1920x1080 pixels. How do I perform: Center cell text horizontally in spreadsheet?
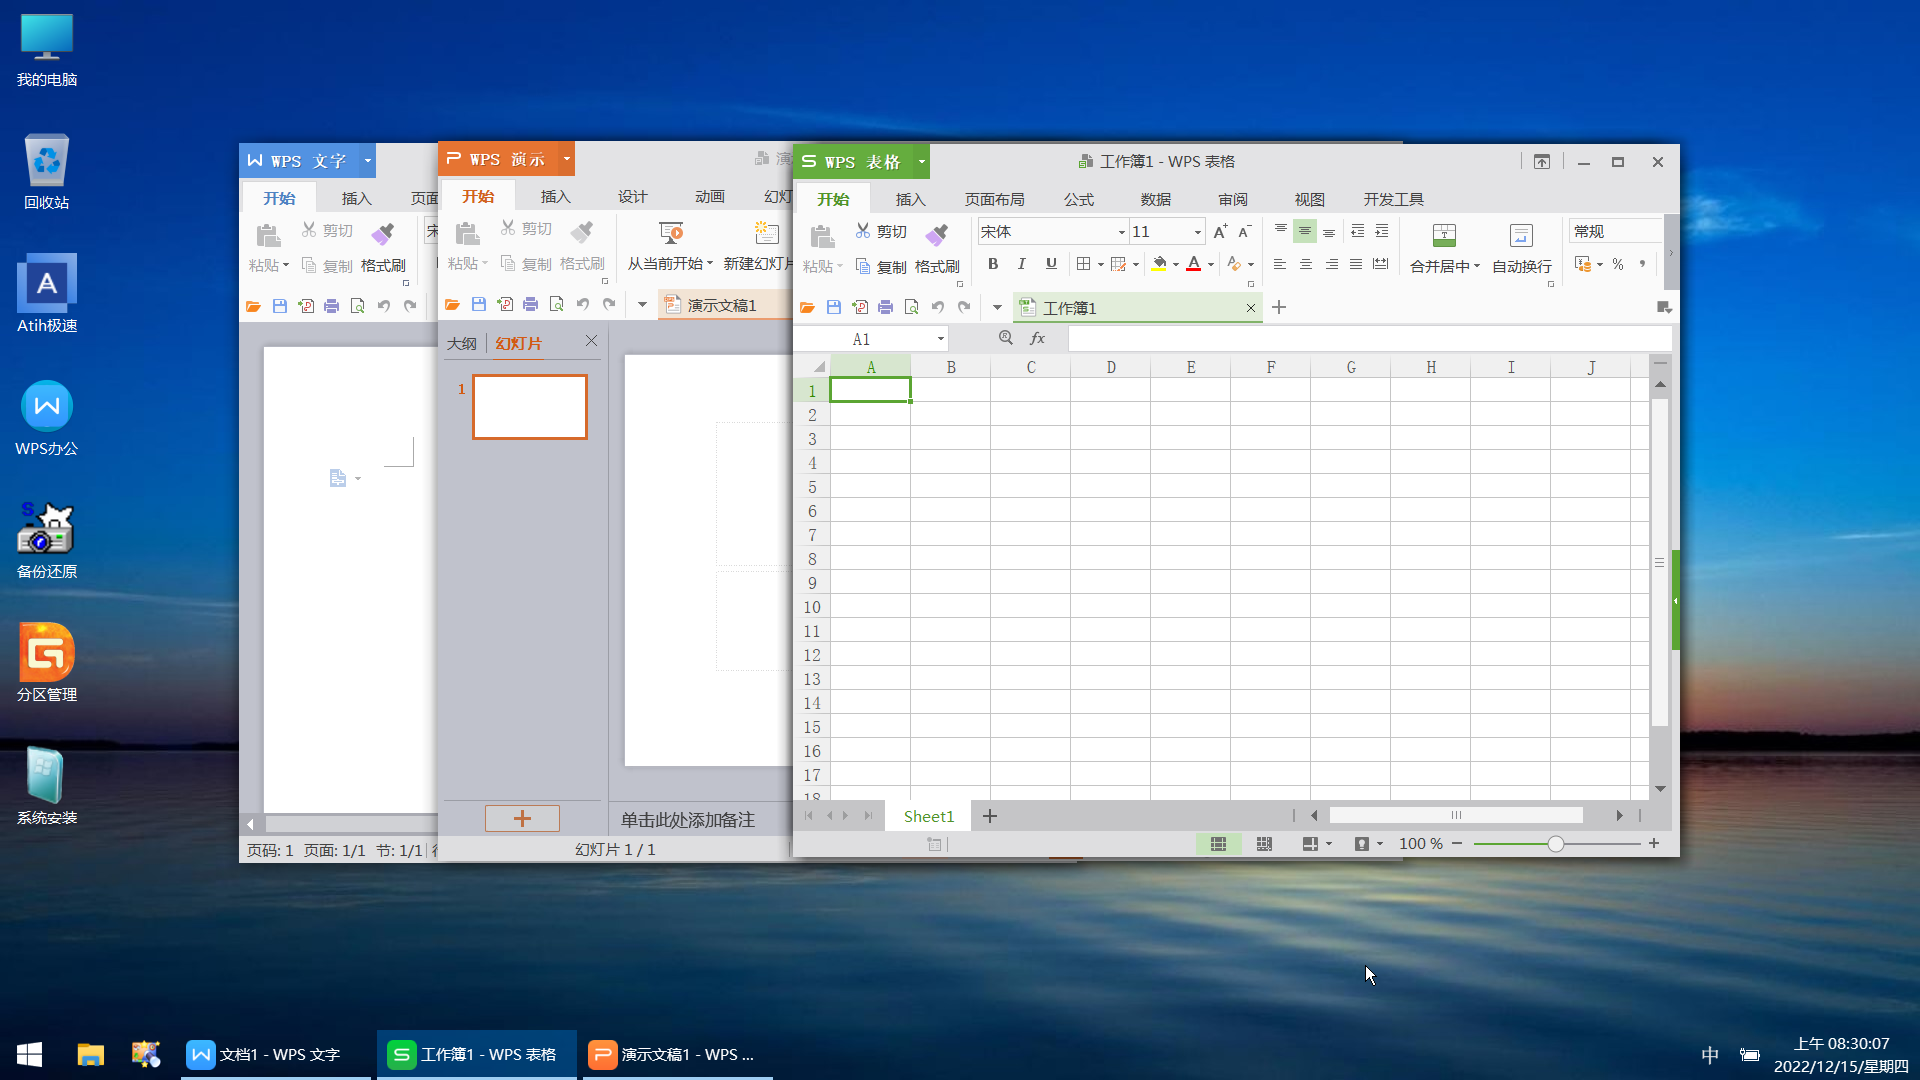click(1306, 264)
